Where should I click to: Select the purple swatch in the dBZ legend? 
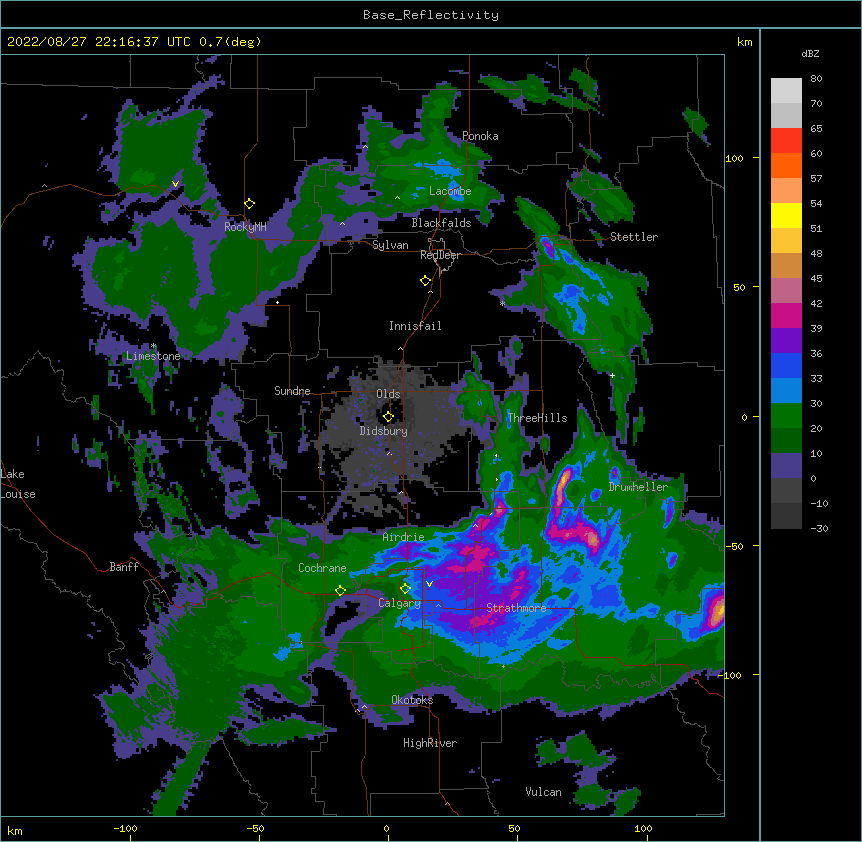786,341
